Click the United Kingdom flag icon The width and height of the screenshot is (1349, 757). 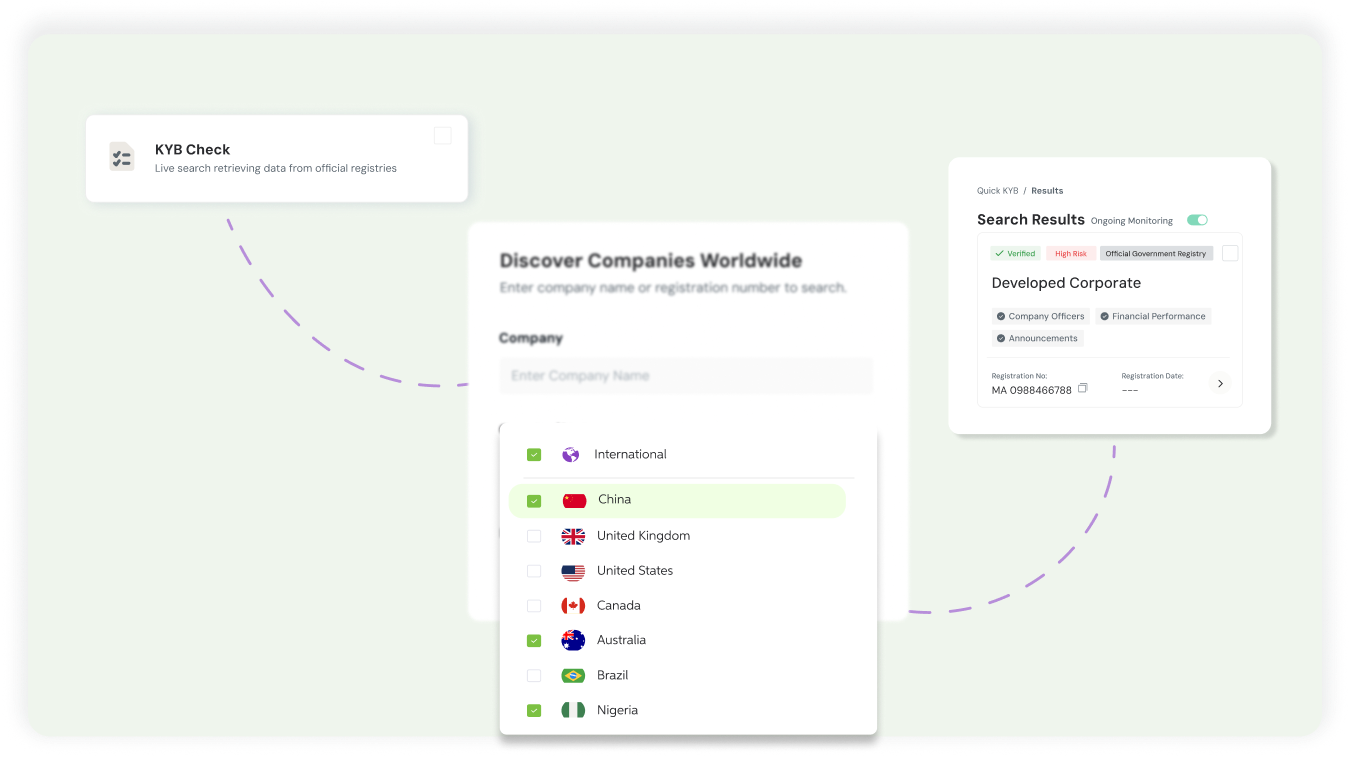click(573, 536)
